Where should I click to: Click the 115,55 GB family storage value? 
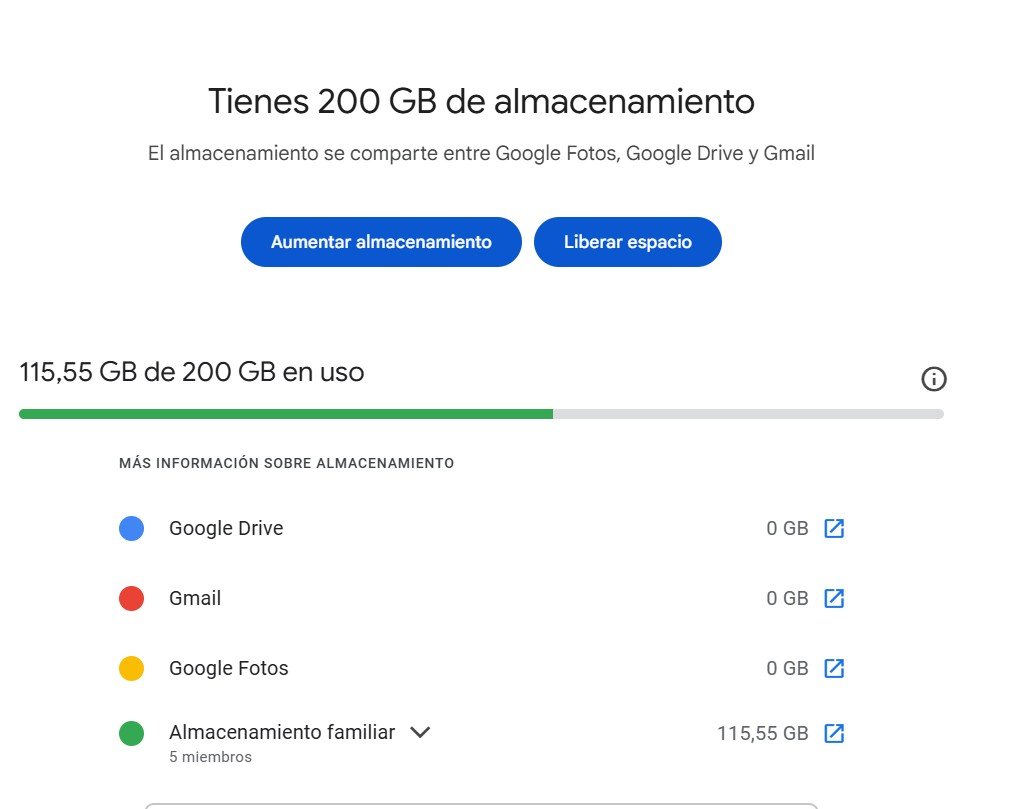click(x=762, y=733)
